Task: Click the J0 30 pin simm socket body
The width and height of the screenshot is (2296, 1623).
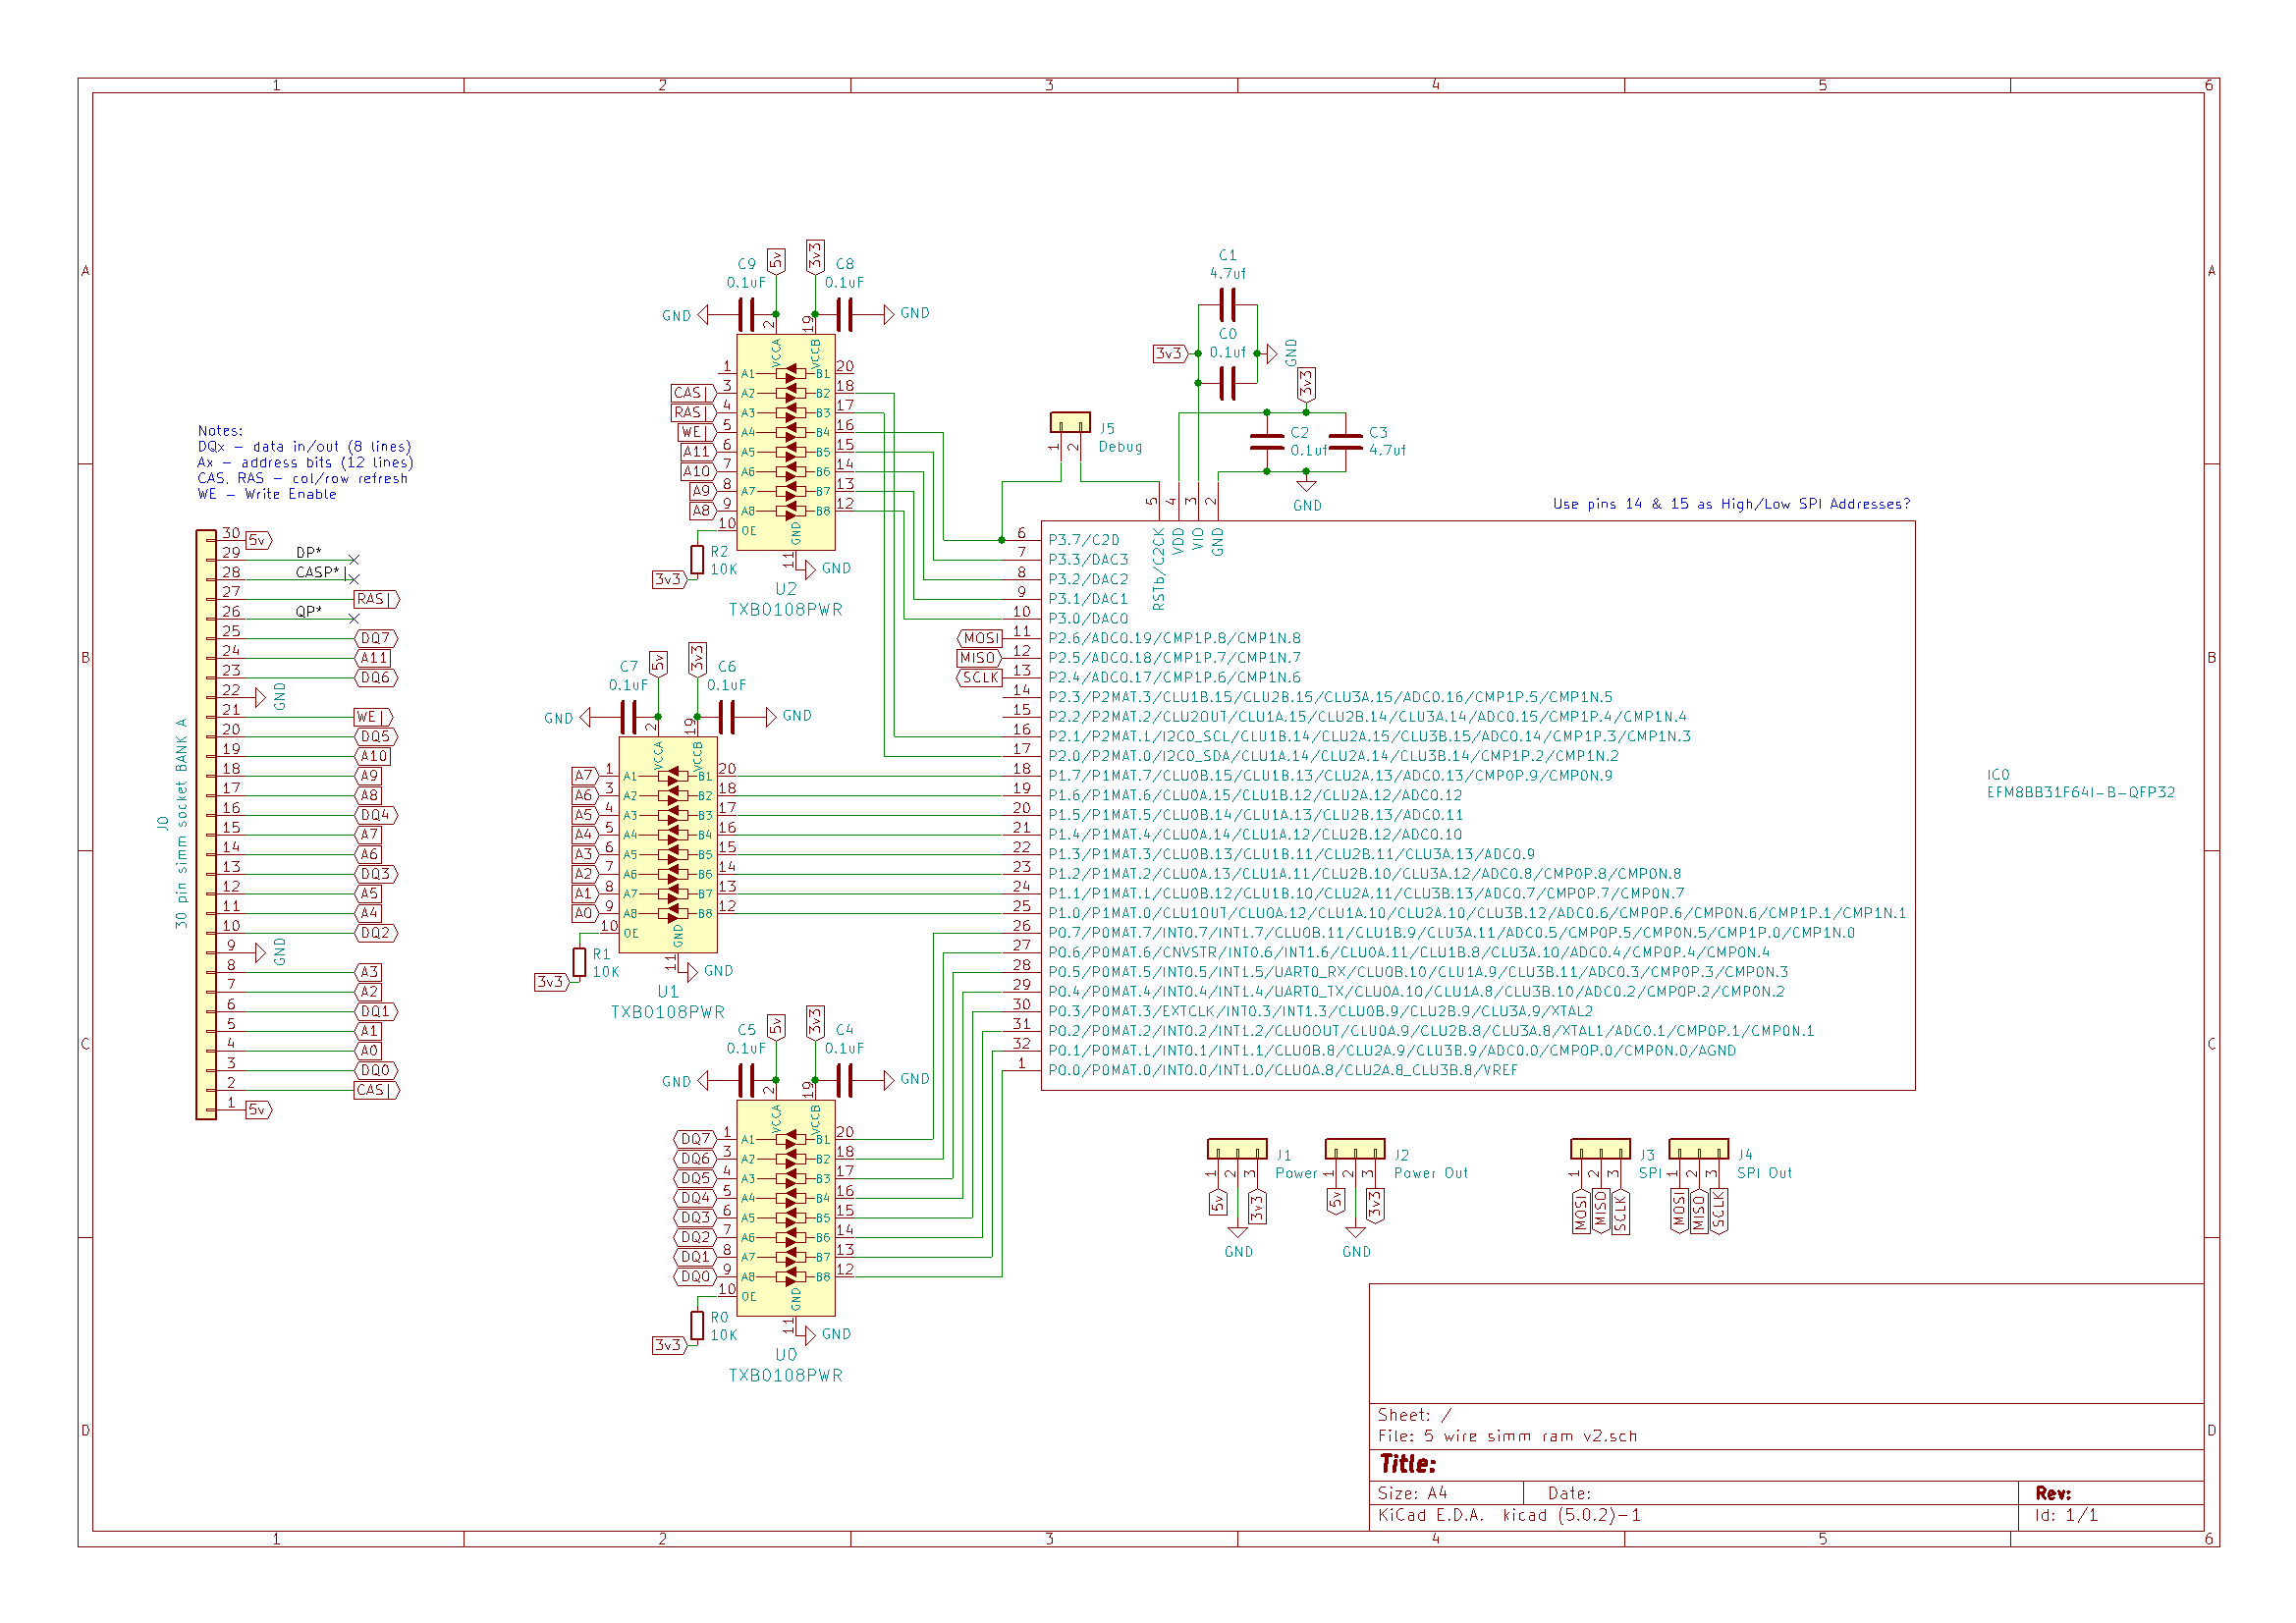Action: (206, 824)
